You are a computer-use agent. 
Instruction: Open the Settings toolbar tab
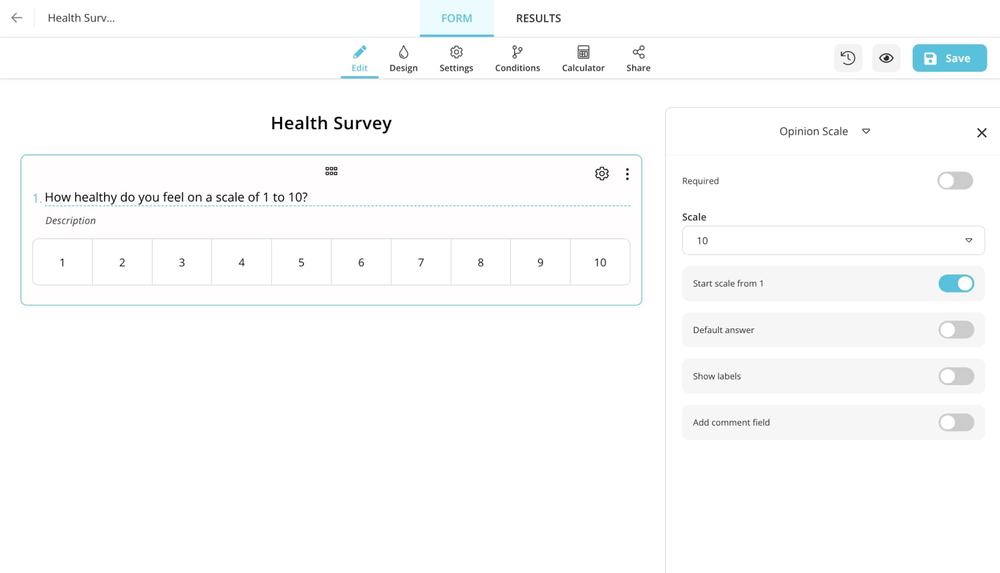pos(456,58)
